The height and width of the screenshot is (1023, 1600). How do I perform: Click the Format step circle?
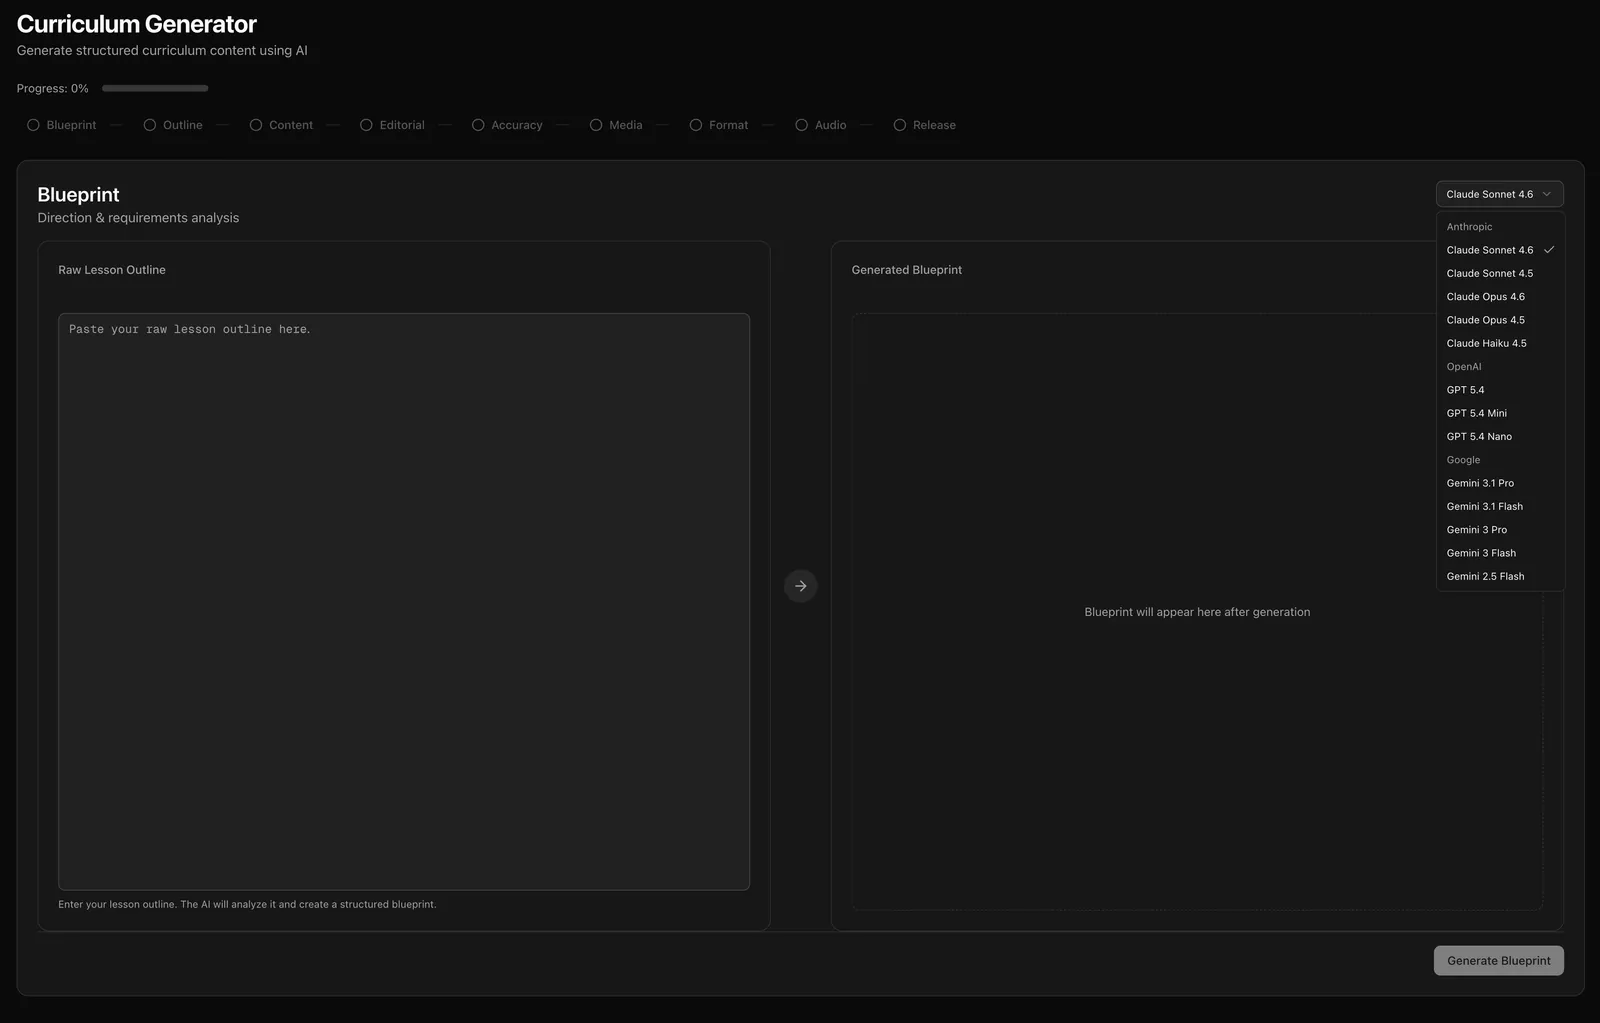pyautogui.click(x=696, y=125)
